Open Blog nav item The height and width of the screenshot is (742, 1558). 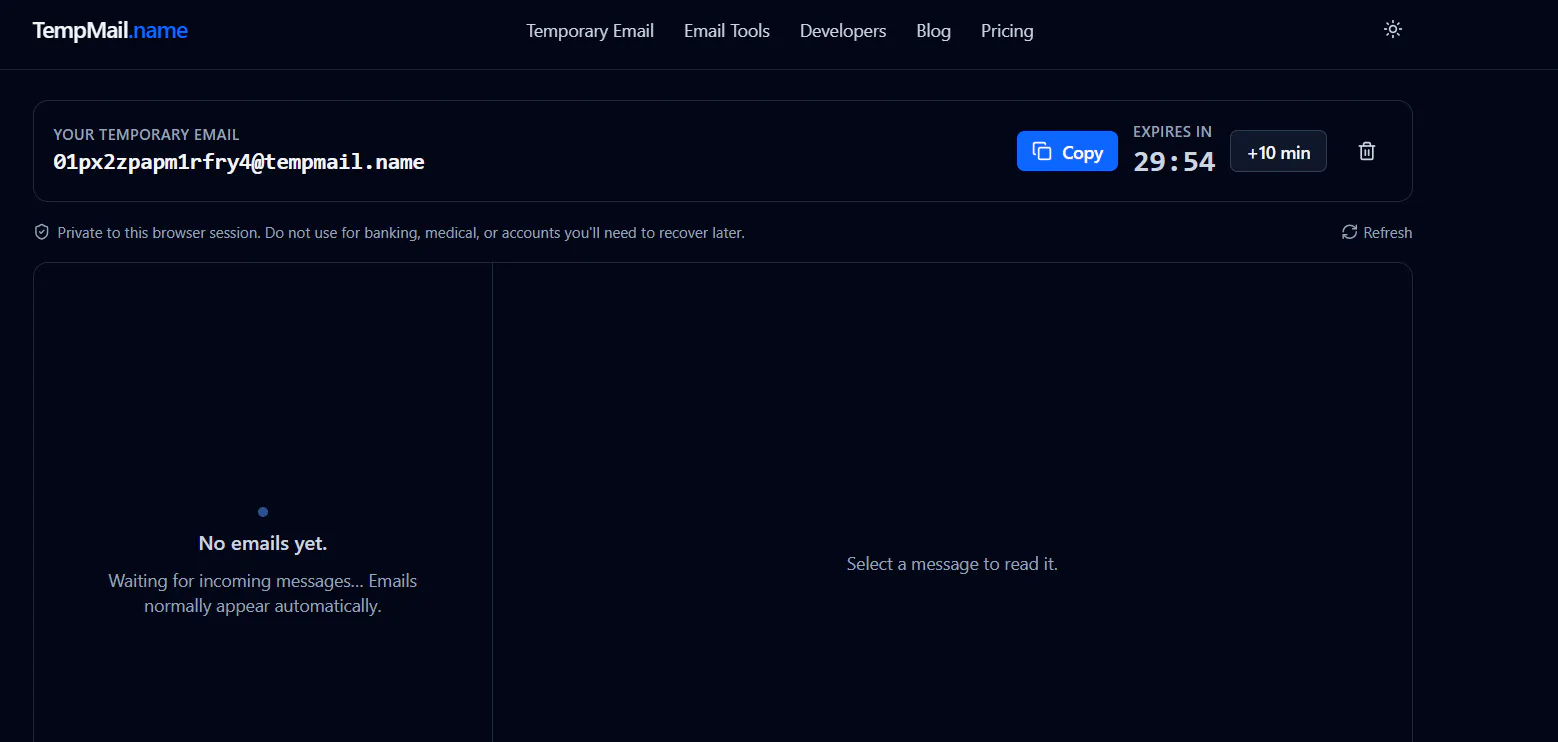934,31
